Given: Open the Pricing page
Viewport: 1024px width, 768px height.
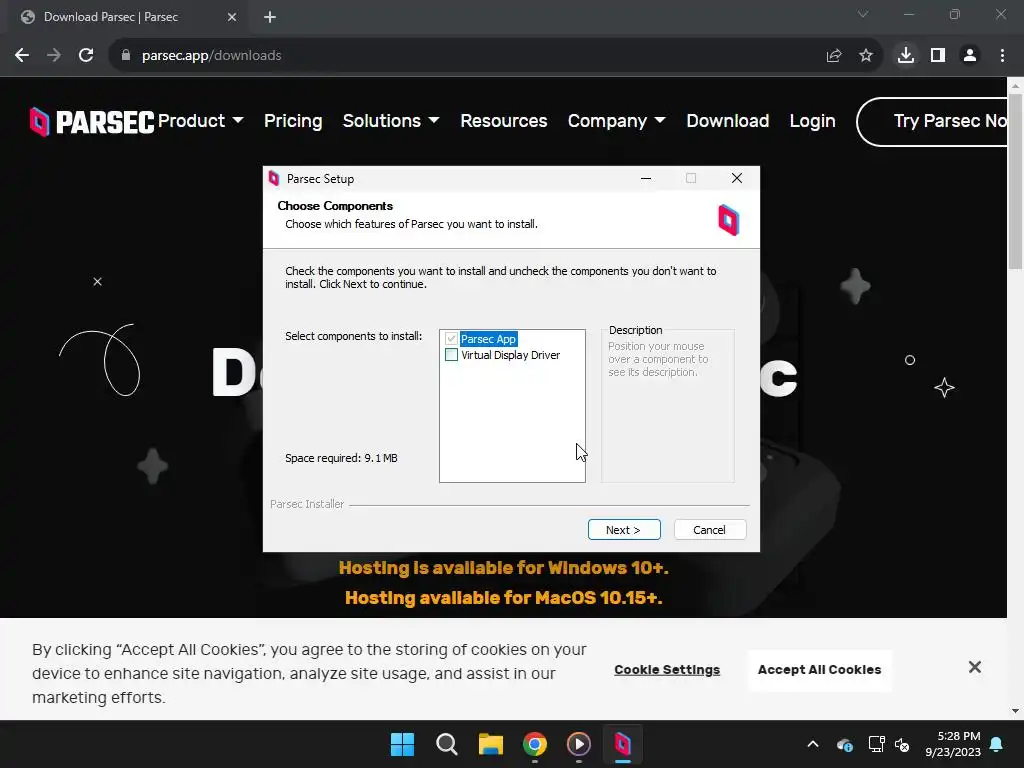Looking at the screenshot, I should coord(293,121).
